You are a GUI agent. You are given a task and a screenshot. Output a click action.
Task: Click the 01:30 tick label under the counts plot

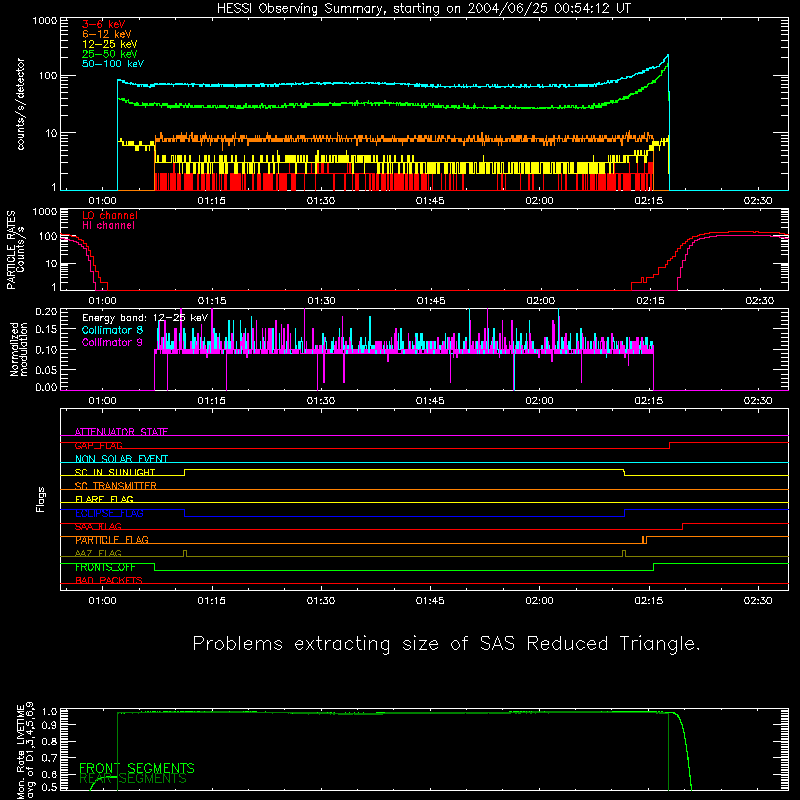[321, 201]
